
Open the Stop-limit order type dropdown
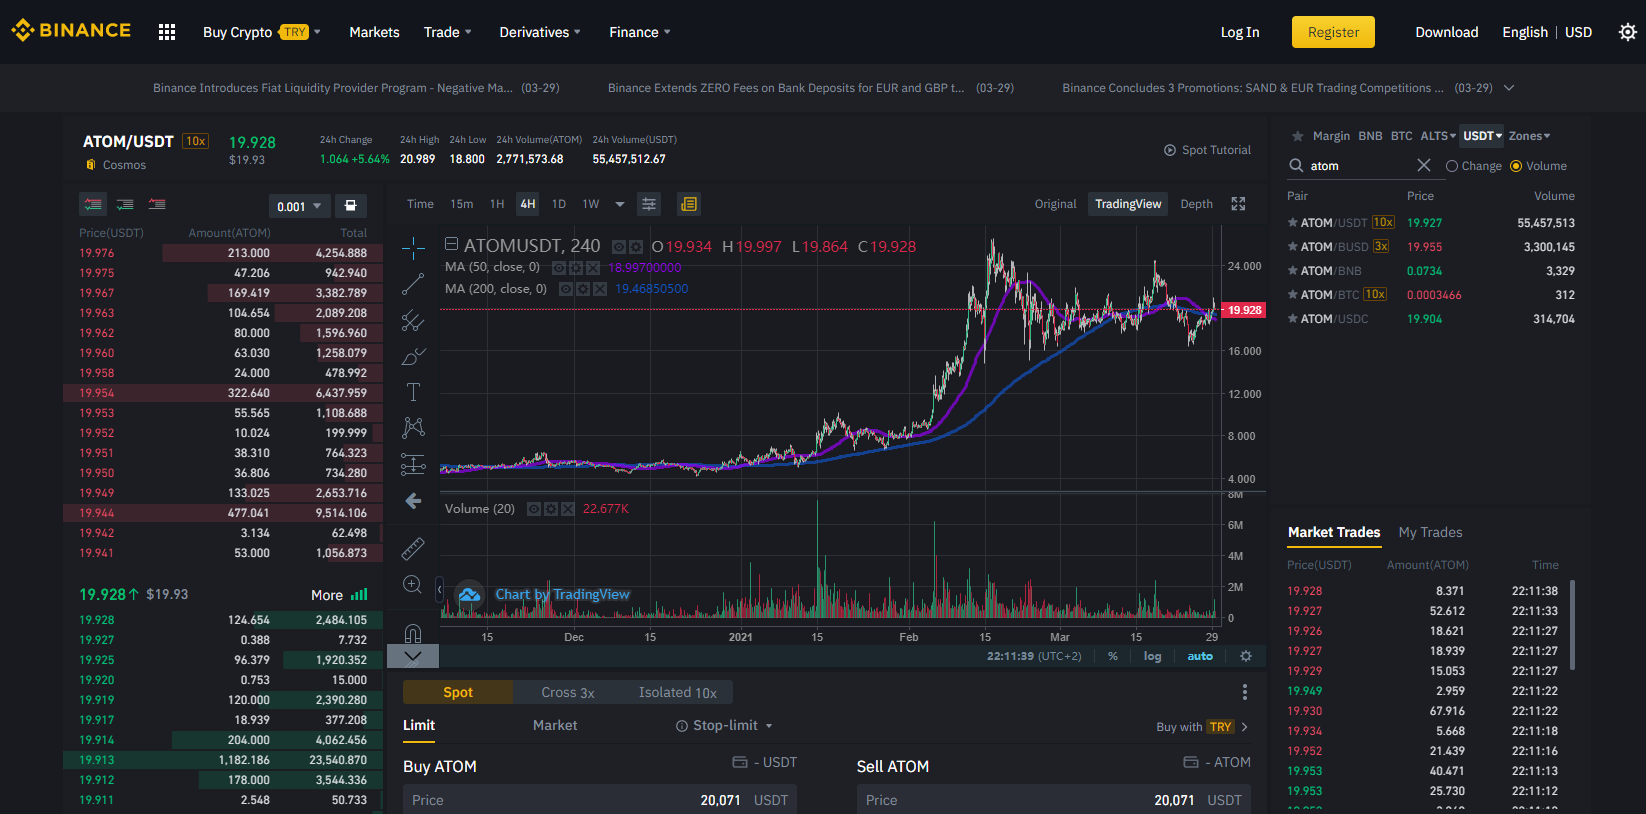click(724, 725)
